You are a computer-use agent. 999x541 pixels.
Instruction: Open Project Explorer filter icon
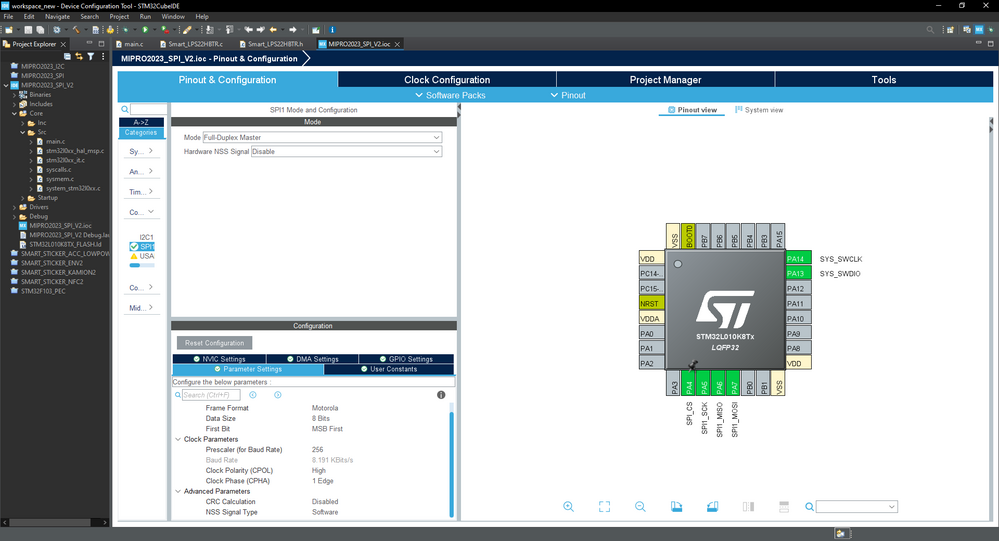tap(90, 57)
